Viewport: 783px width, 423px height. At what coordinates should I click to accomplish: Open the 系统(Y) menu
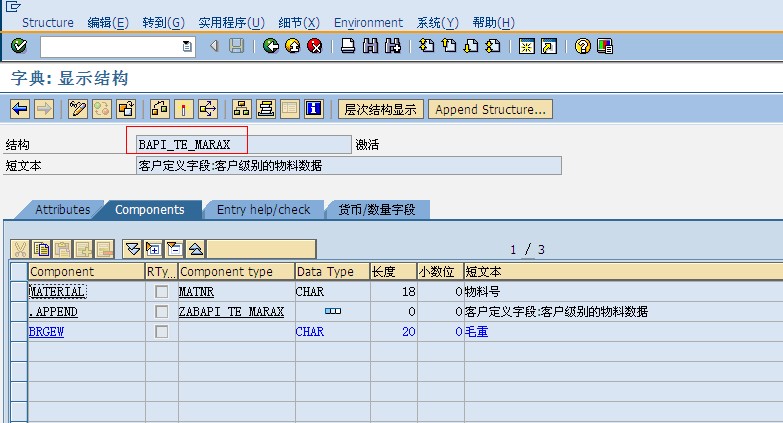437,23
